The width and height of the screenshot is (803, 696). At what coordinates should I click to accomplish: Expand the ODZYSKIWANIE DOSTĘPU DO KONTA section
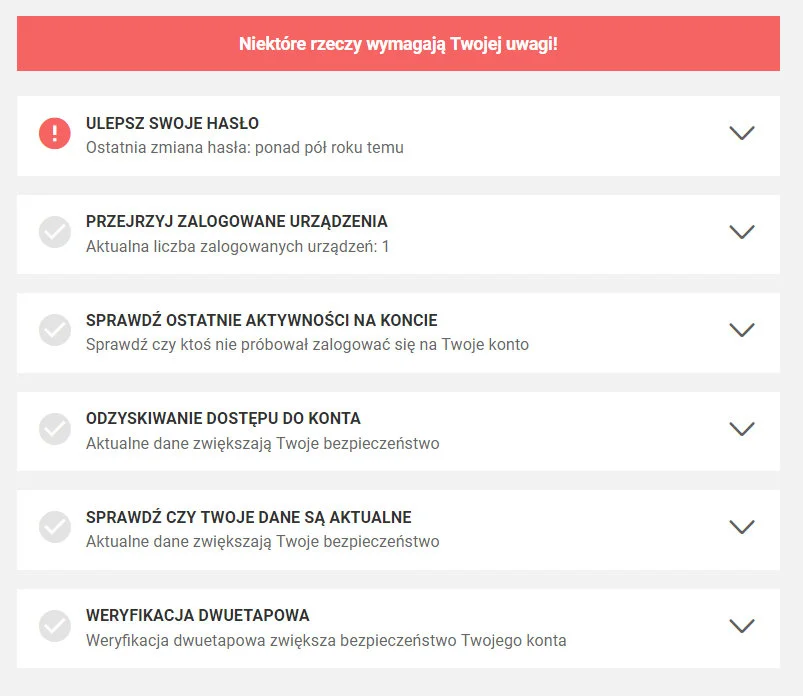click(x=741, y=428)
